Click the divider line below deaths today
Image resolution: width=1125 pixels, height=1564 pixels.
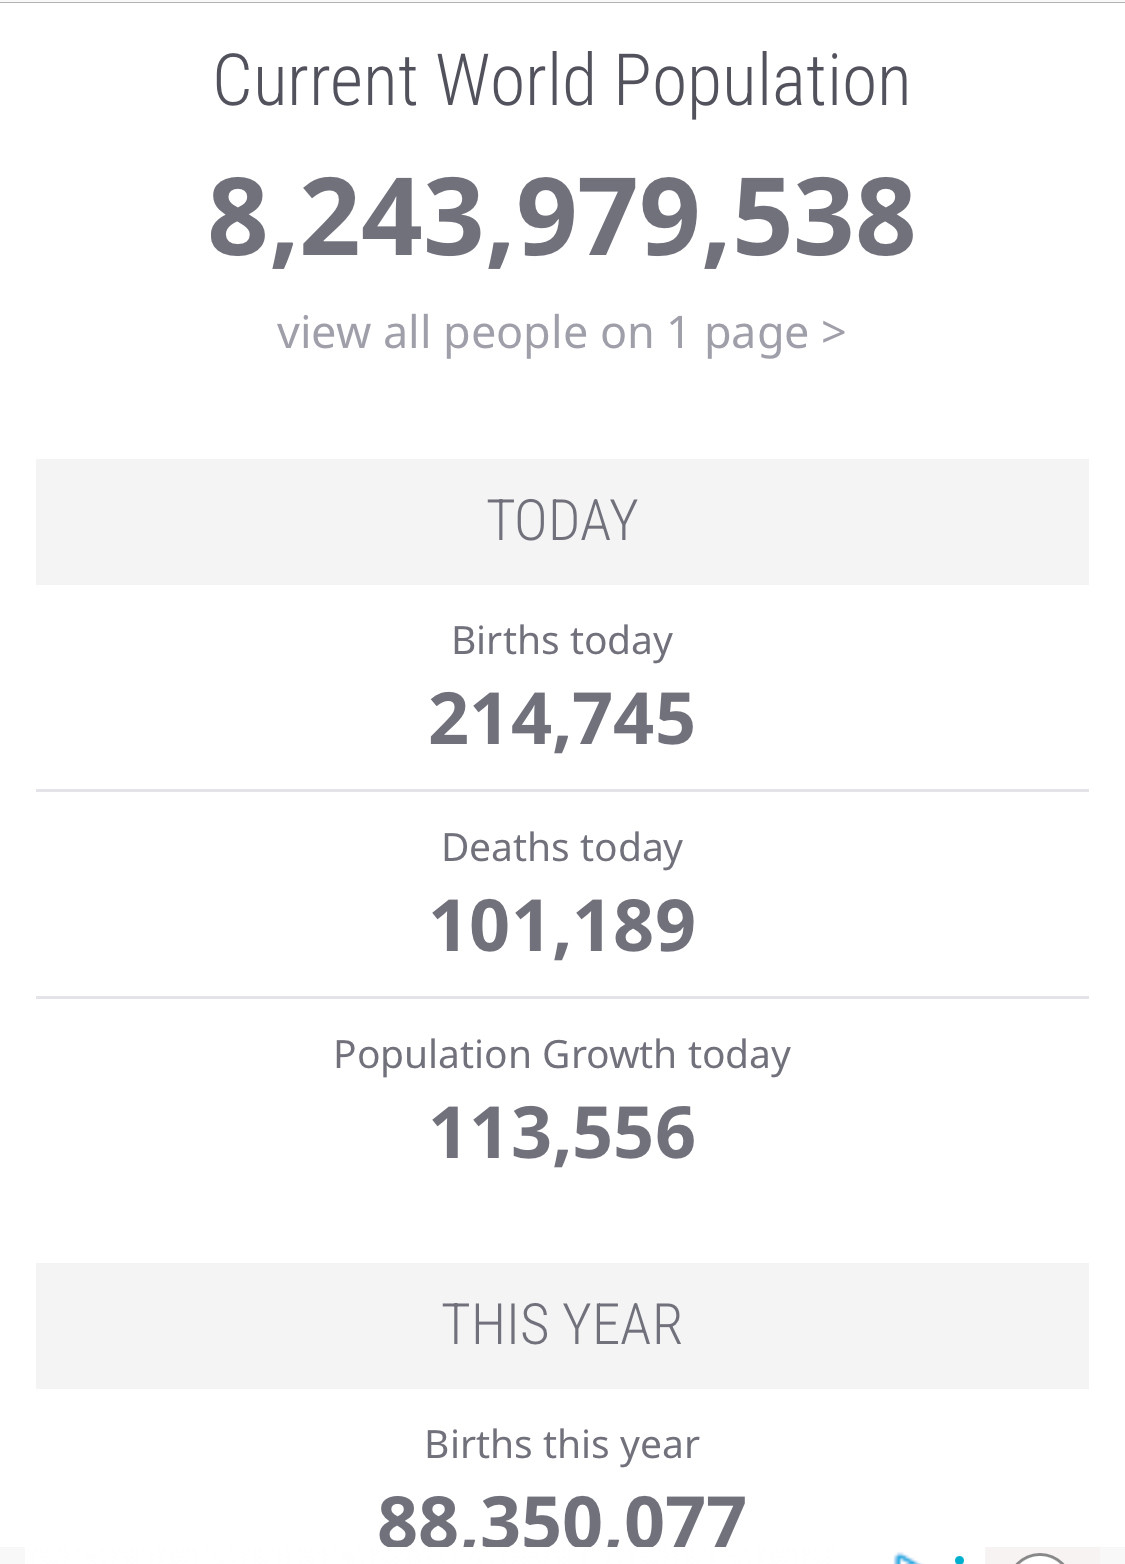pyautogui.click(x=562, y=997)
